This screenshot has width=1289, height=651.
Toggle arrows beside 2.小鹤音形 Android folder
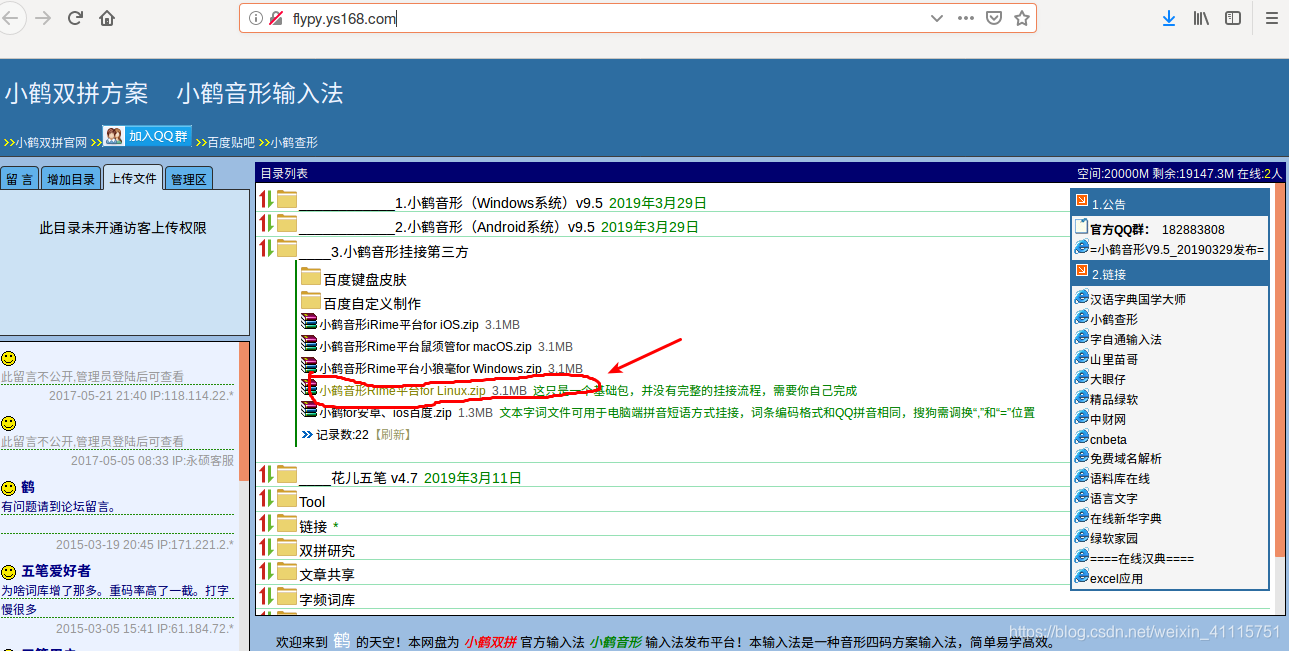click(266, 224)
